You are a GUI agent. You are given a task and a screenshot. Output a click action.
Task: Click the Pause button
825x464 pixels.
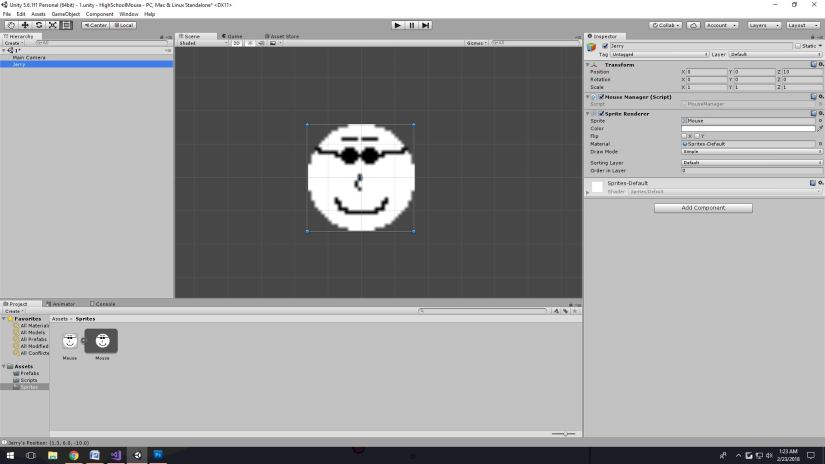pyautogui.click(x=411, y=25)
